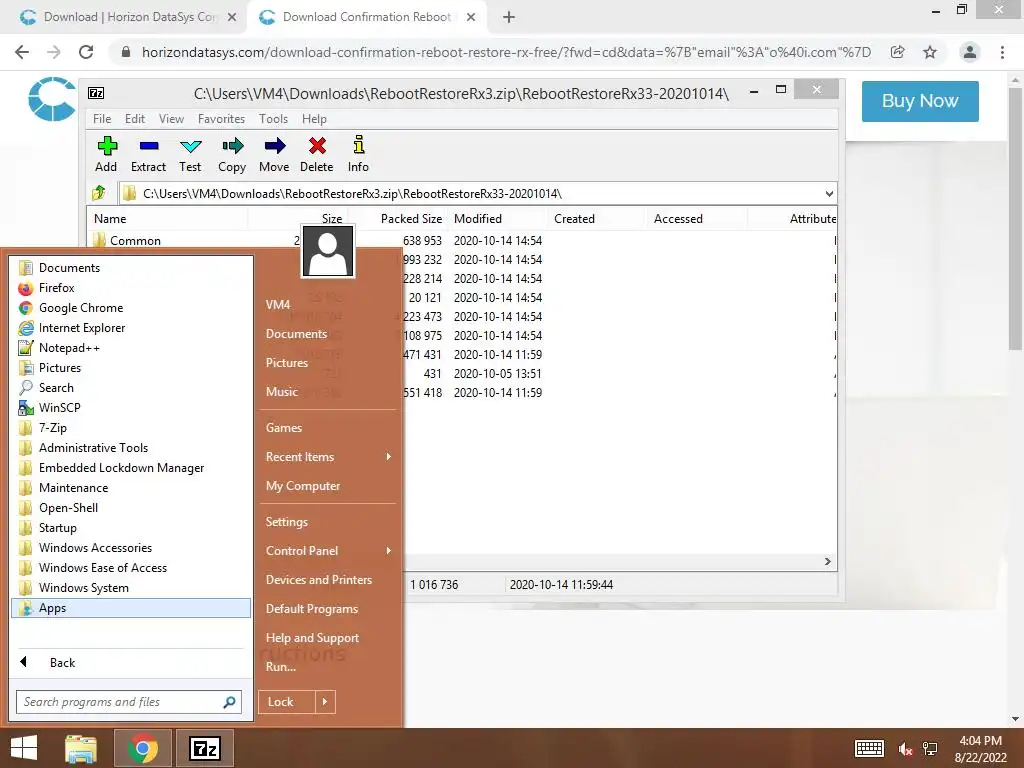The width and height of the screenshot is (1024, 768).
Task: Click the user account picture in Start menu
Action: [328, 251]
